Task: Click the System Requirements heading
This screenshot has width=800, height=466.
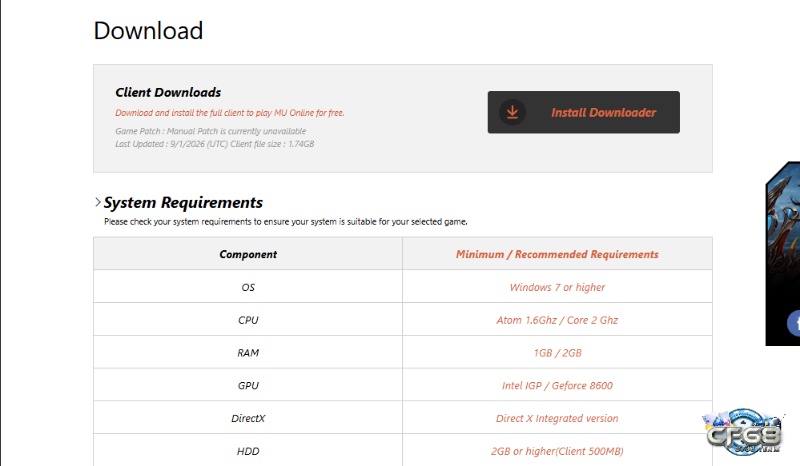Action: 183,203
